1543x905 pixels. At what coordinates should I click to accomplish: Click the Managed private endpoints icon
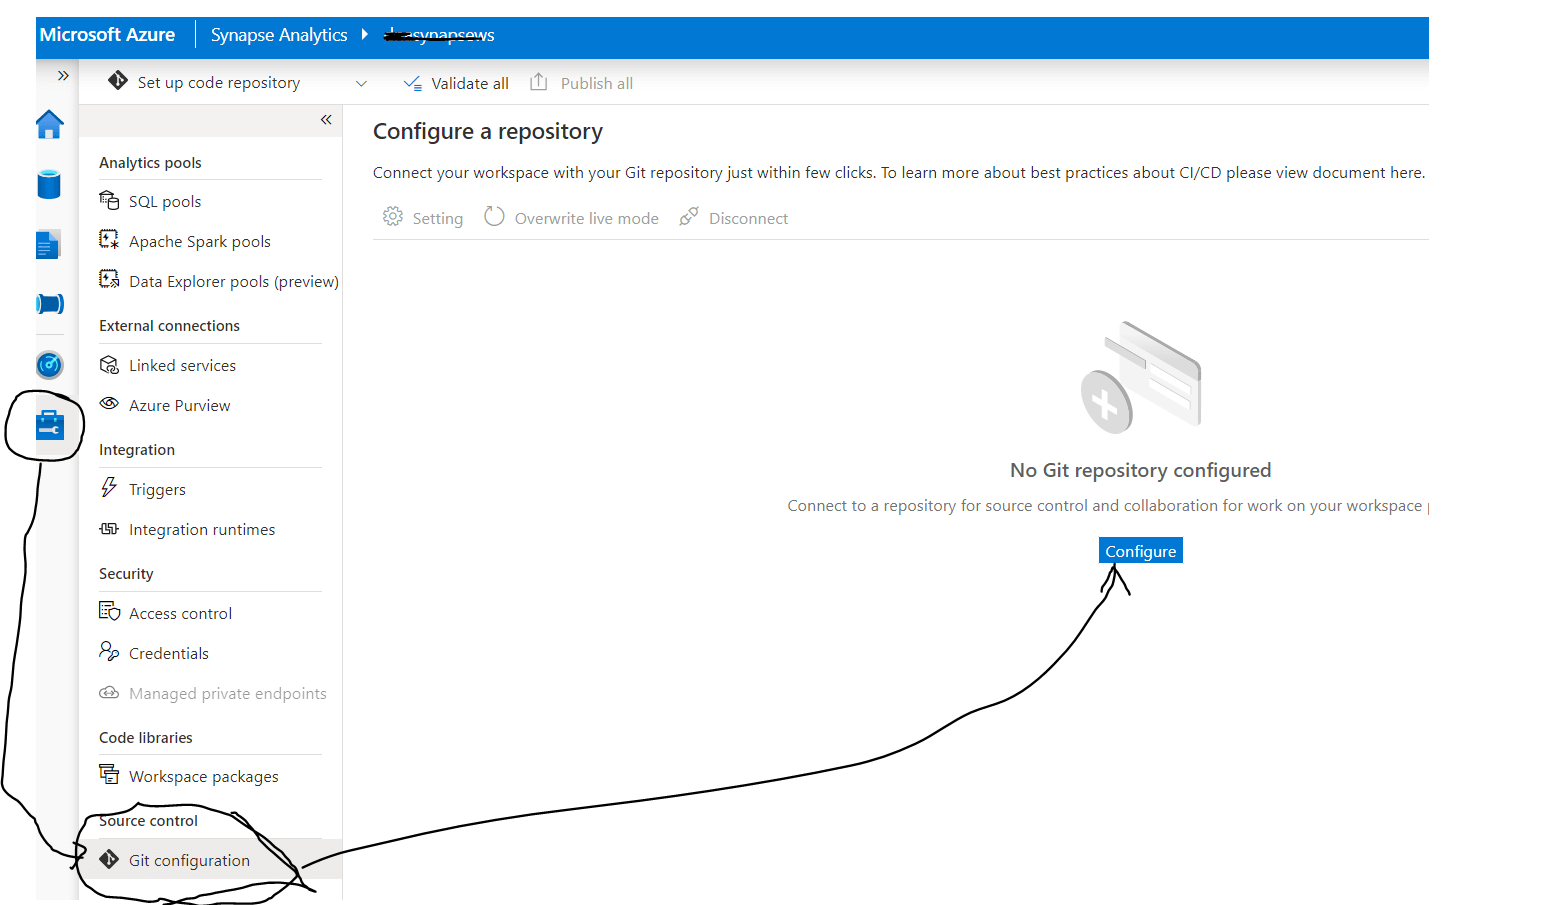click(109, 692)
